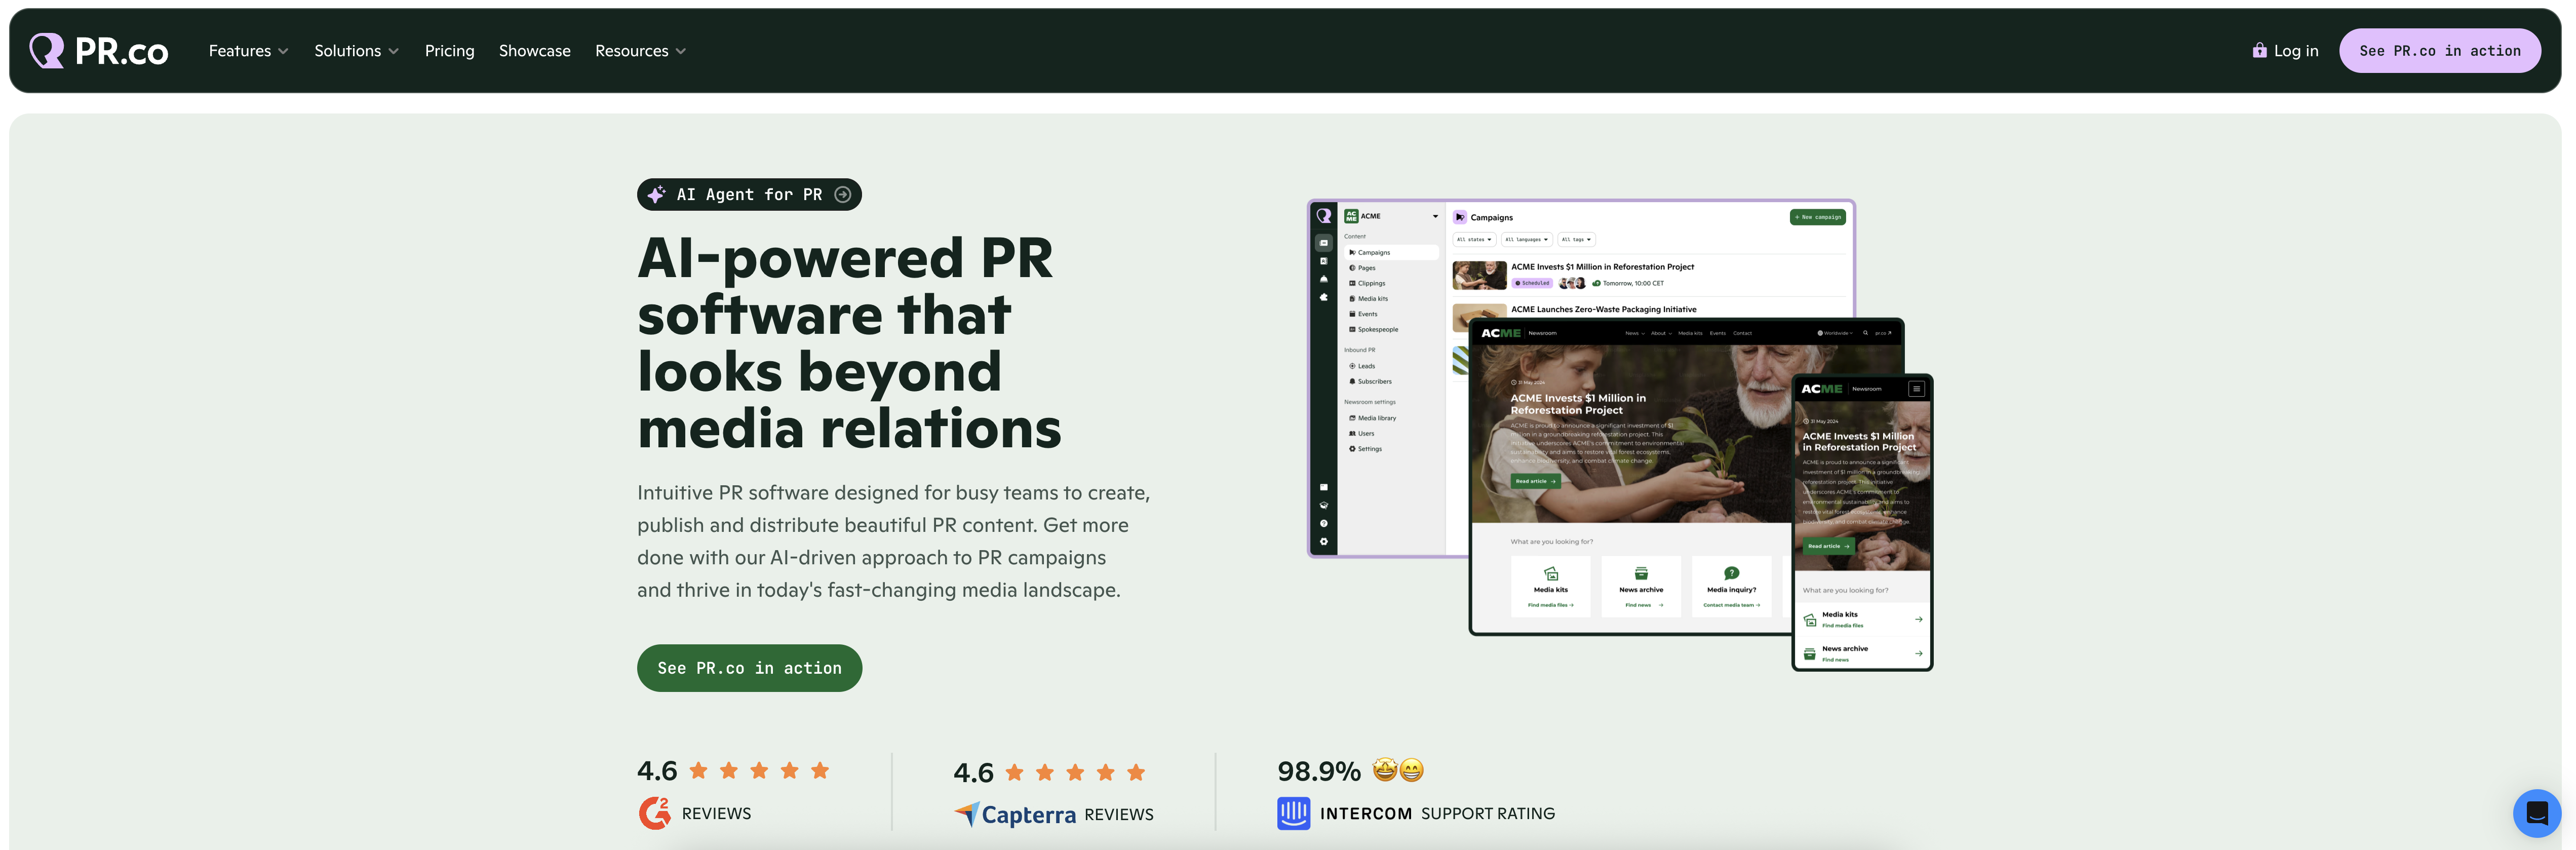Open the Showcase page

[534, 51]
